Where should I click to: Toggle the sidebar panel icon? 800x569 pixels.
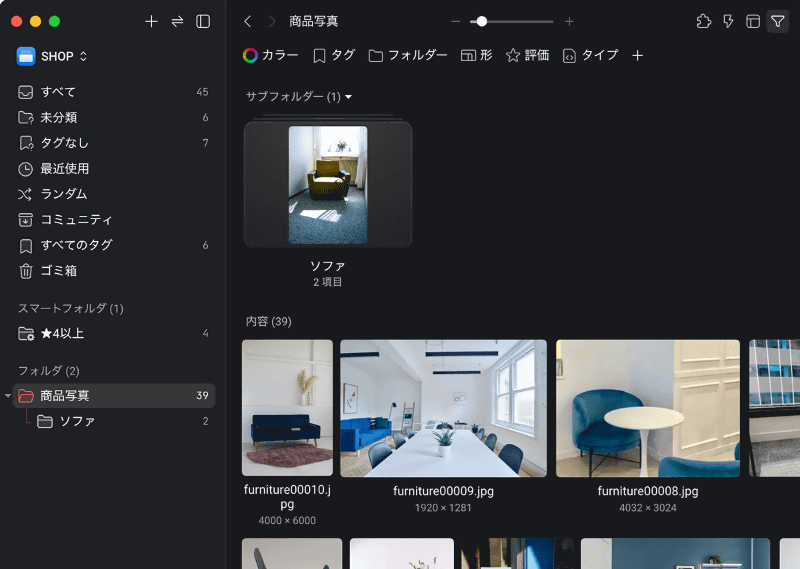203,21
